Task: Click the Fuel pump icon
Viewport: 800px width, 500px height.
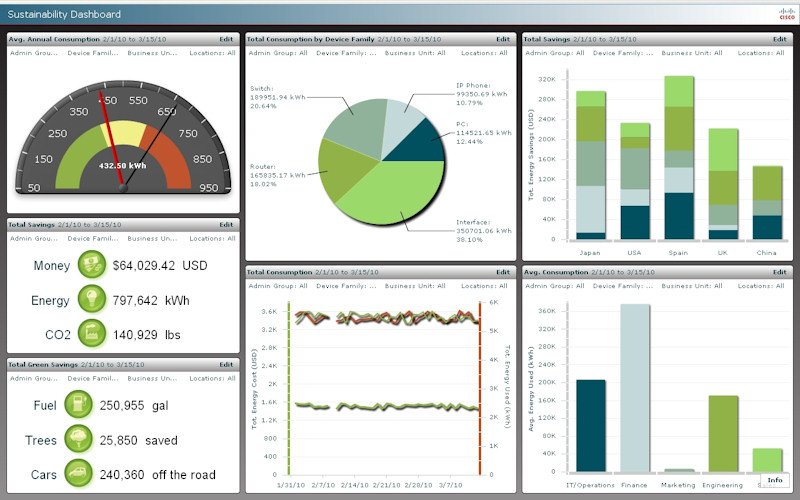Action: coord(79,405)
